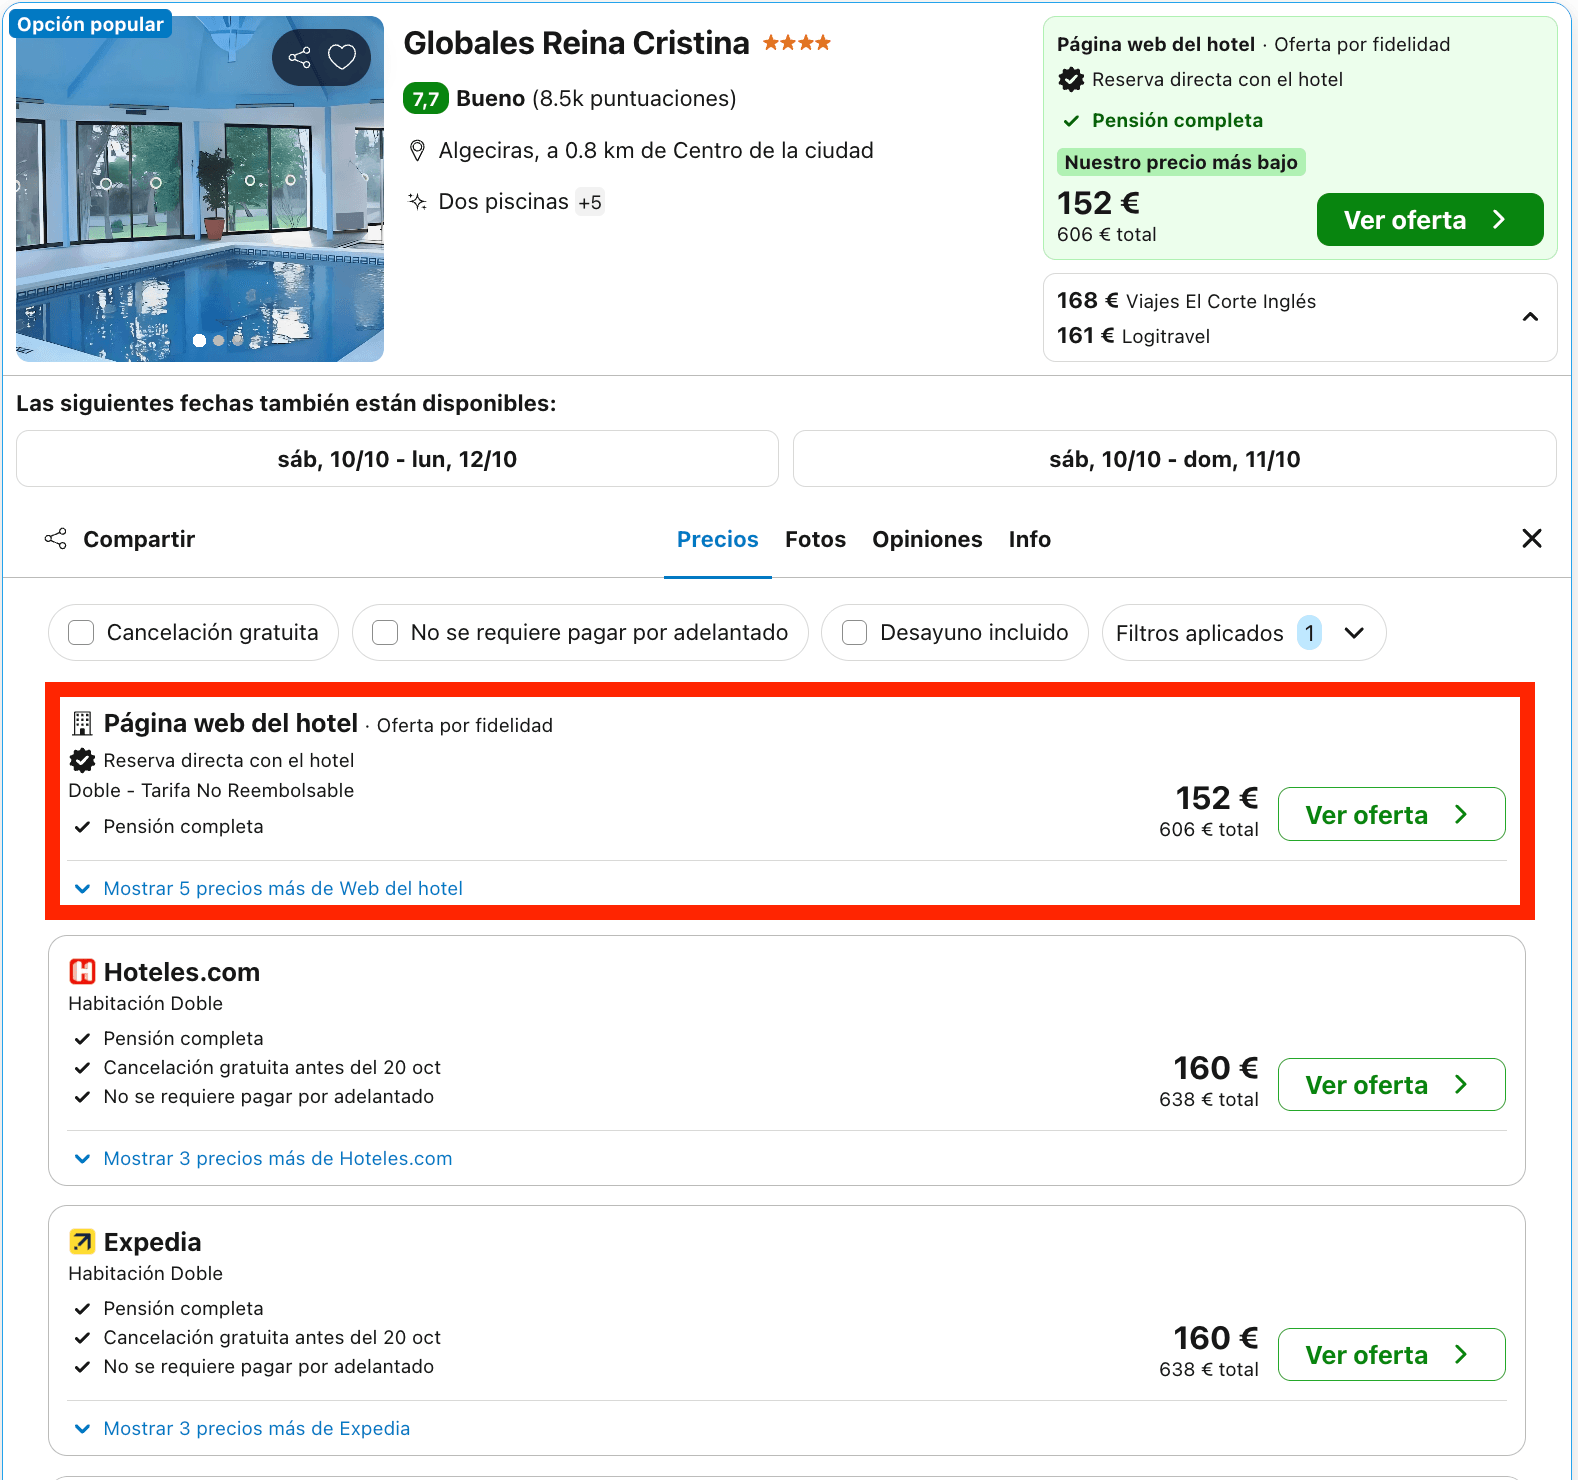This screenshot has width=1578, height=1480.
Task: Click the Globales Reina Cristina hotel title
Action: [576, 44]
